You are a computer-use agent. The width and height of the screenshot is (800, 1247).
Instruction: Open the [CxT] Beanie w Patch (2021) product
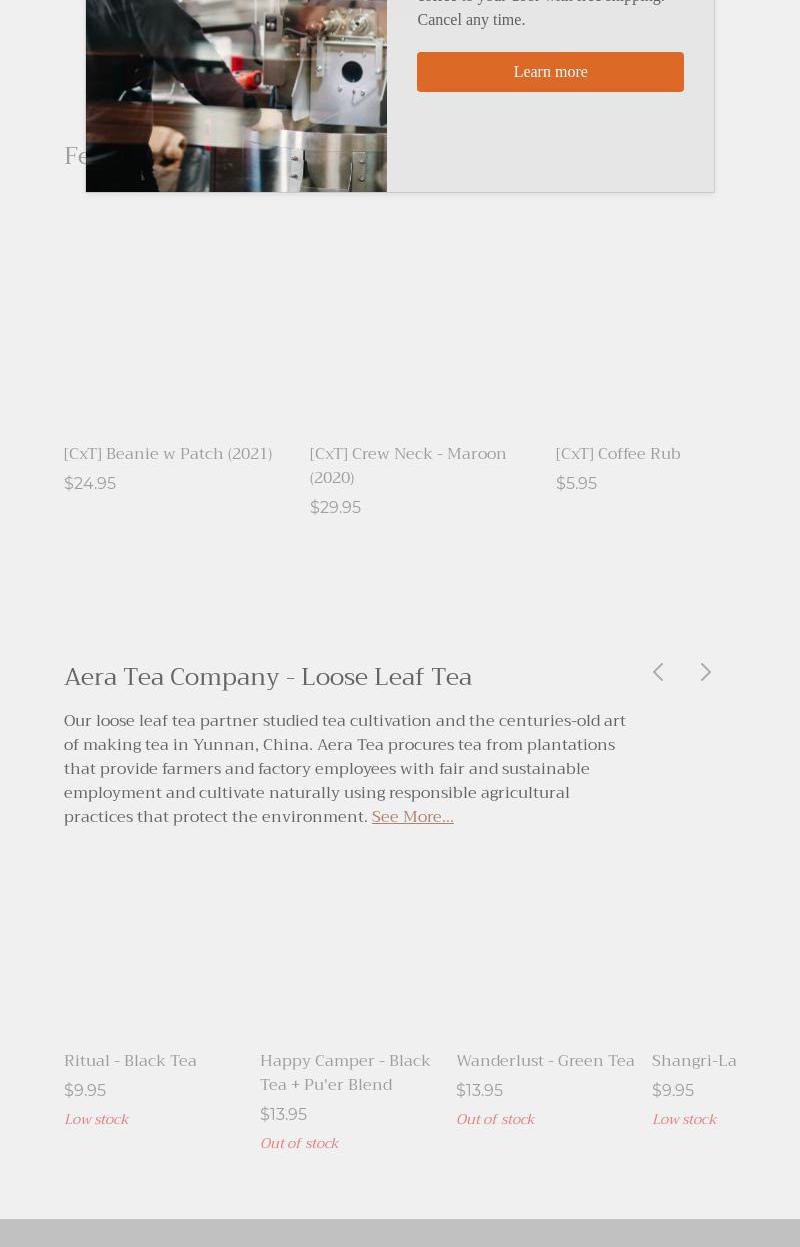(168, 454)
